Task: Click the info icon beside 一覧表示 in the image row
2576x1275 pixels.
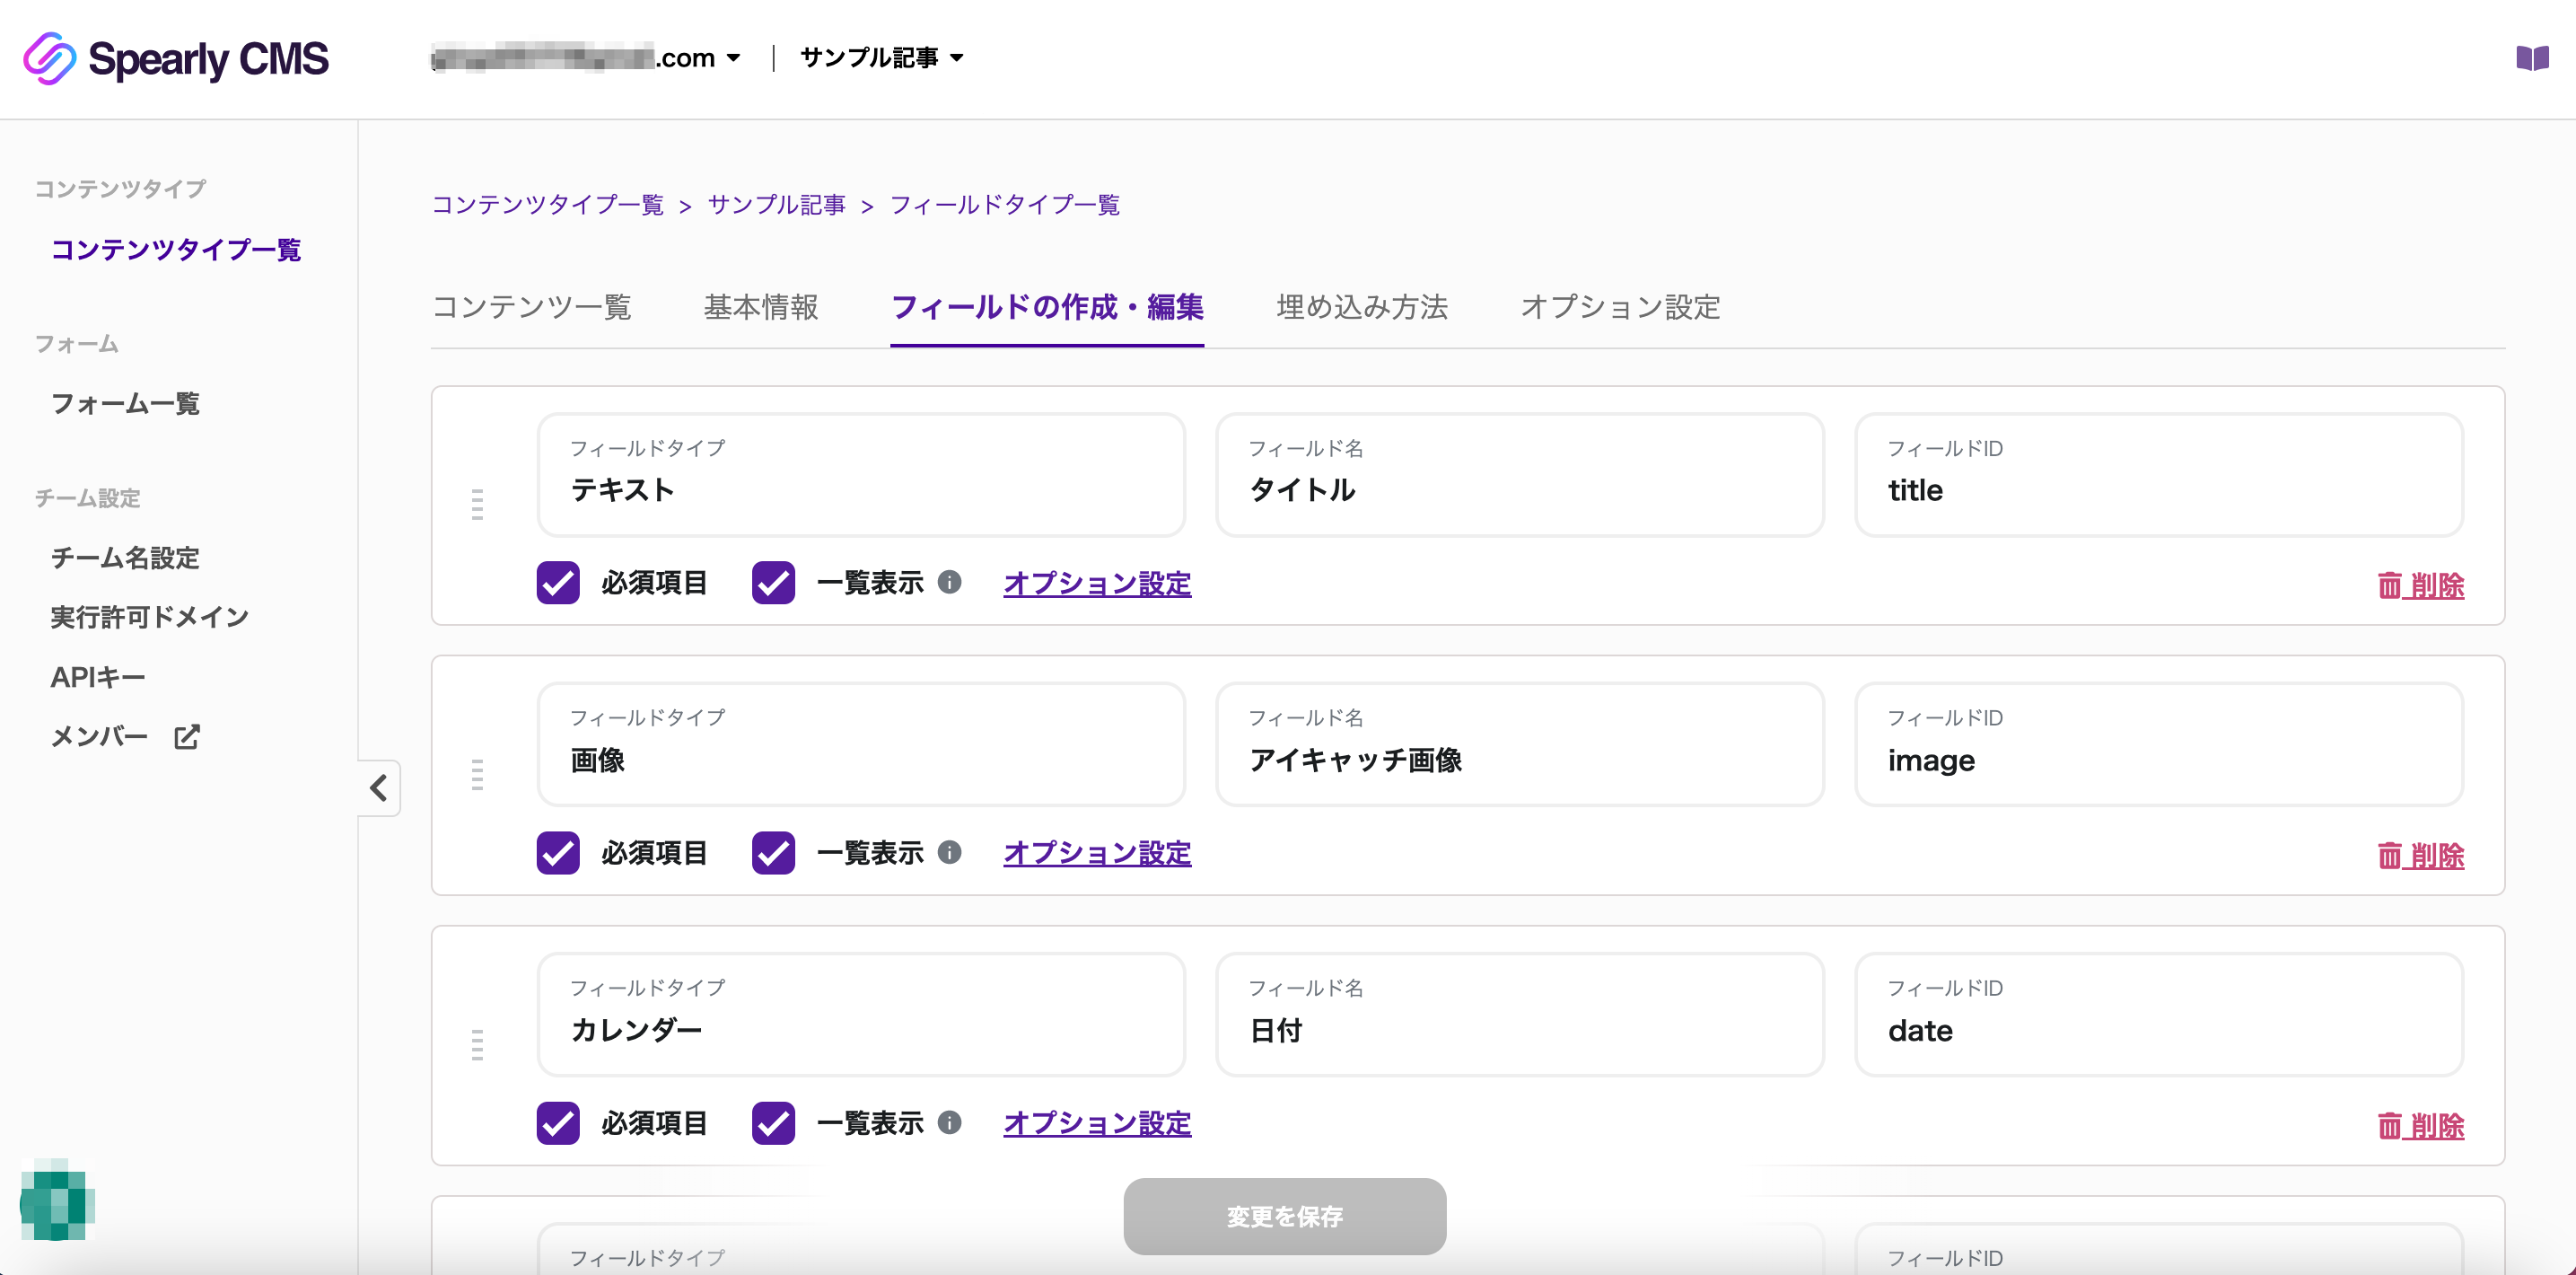Action: tap(949, 852)
